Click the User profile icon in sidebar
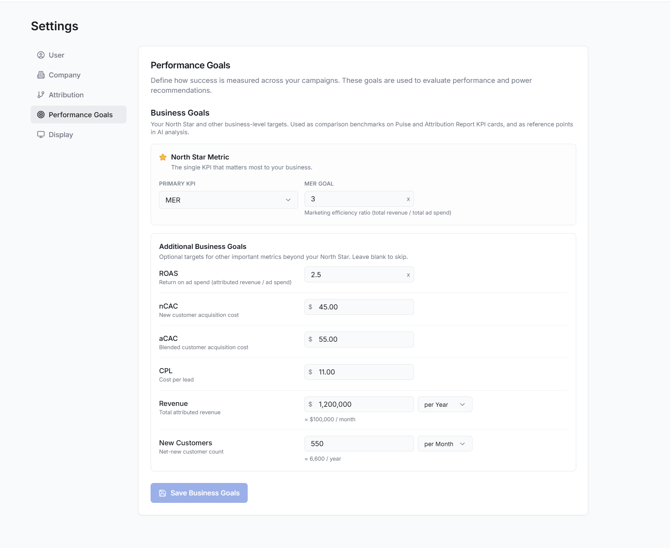This screenshot has width=670, height=548. pyautogui.click(x=41, y=55)
